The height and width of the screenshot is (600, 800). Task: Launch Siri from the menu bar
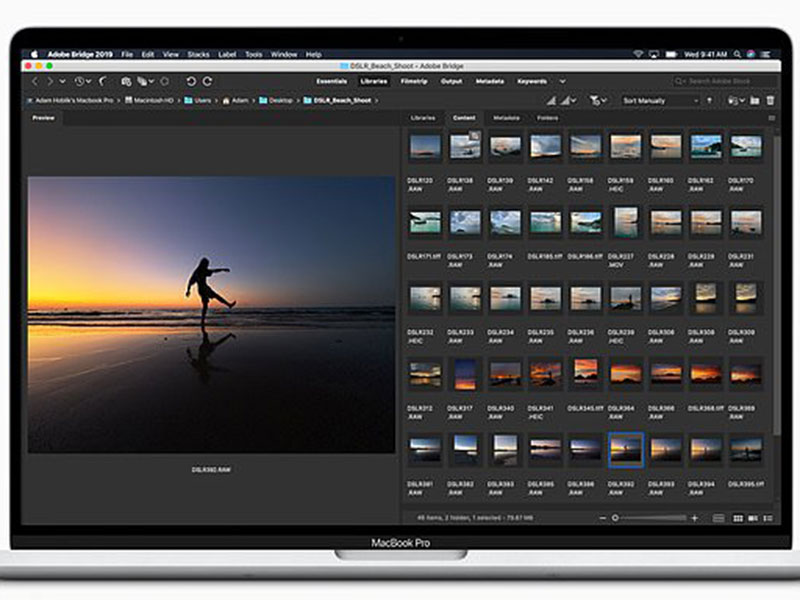pos(751,54)
